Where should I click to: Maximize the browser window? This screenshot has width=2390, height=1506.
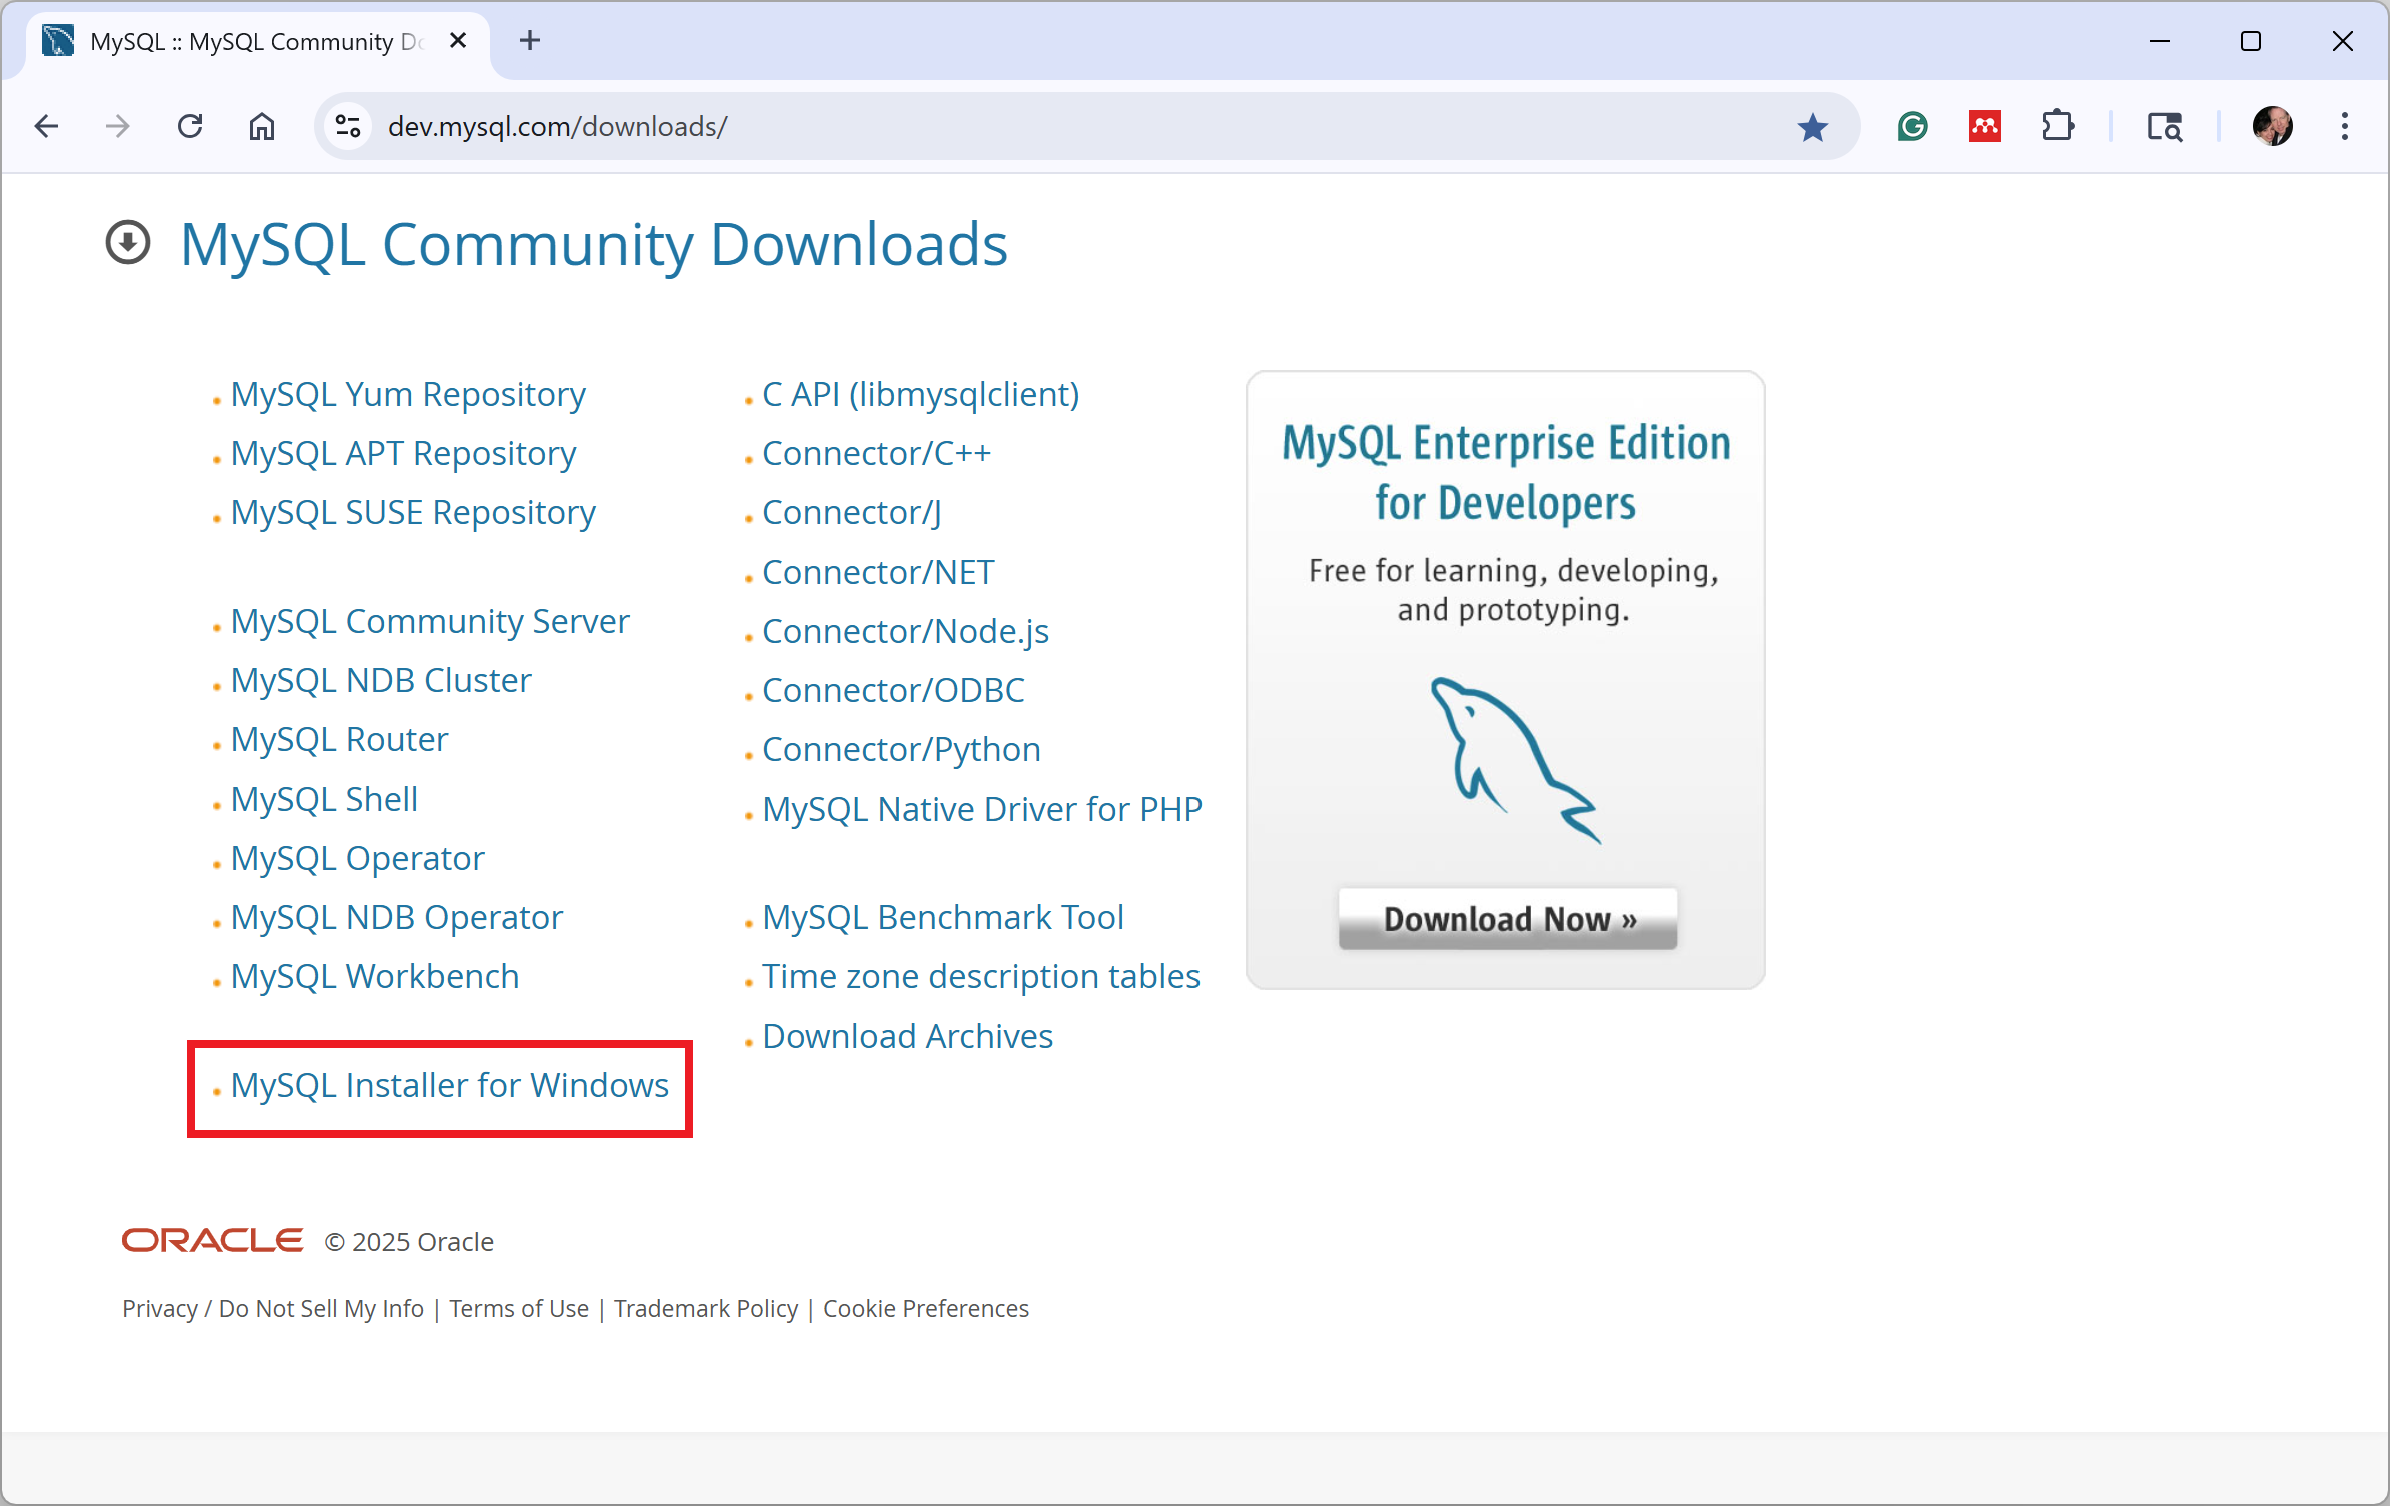click(x=2251, y=41)
